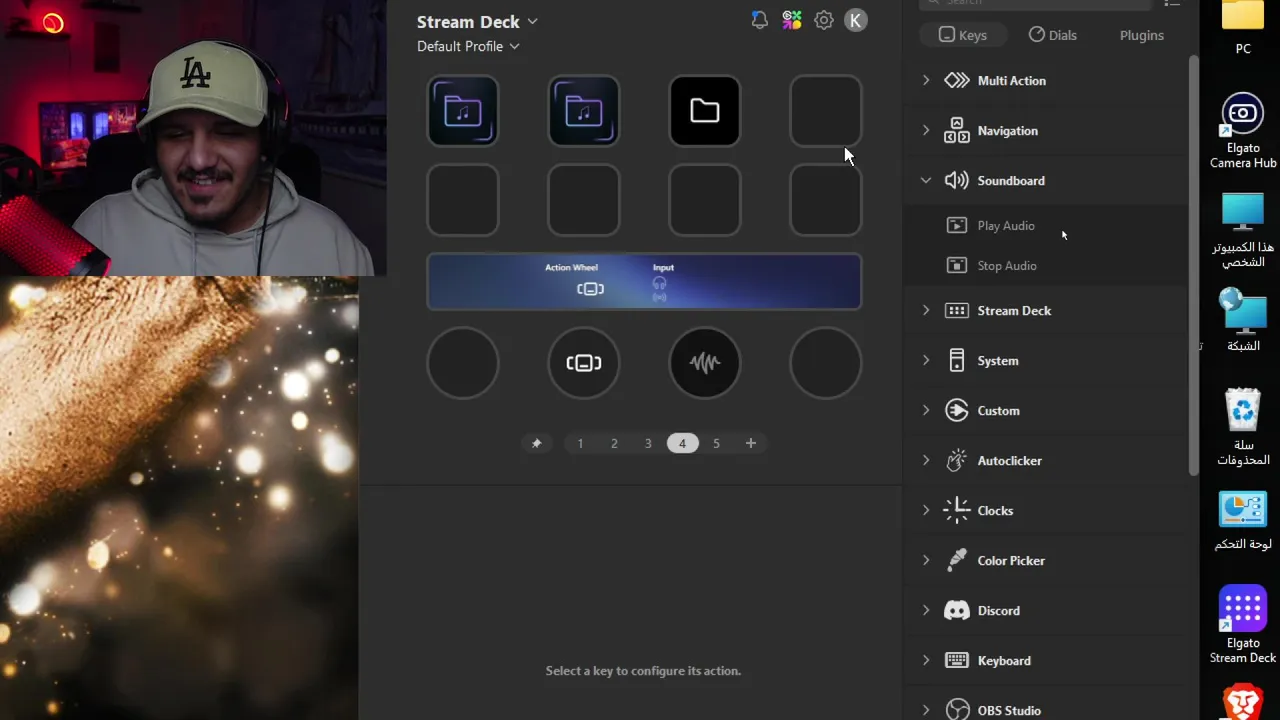Open the Recycle Bin desktop icon
Viewport: 1280px width, 720px height.
click(x=1243, y=427)
